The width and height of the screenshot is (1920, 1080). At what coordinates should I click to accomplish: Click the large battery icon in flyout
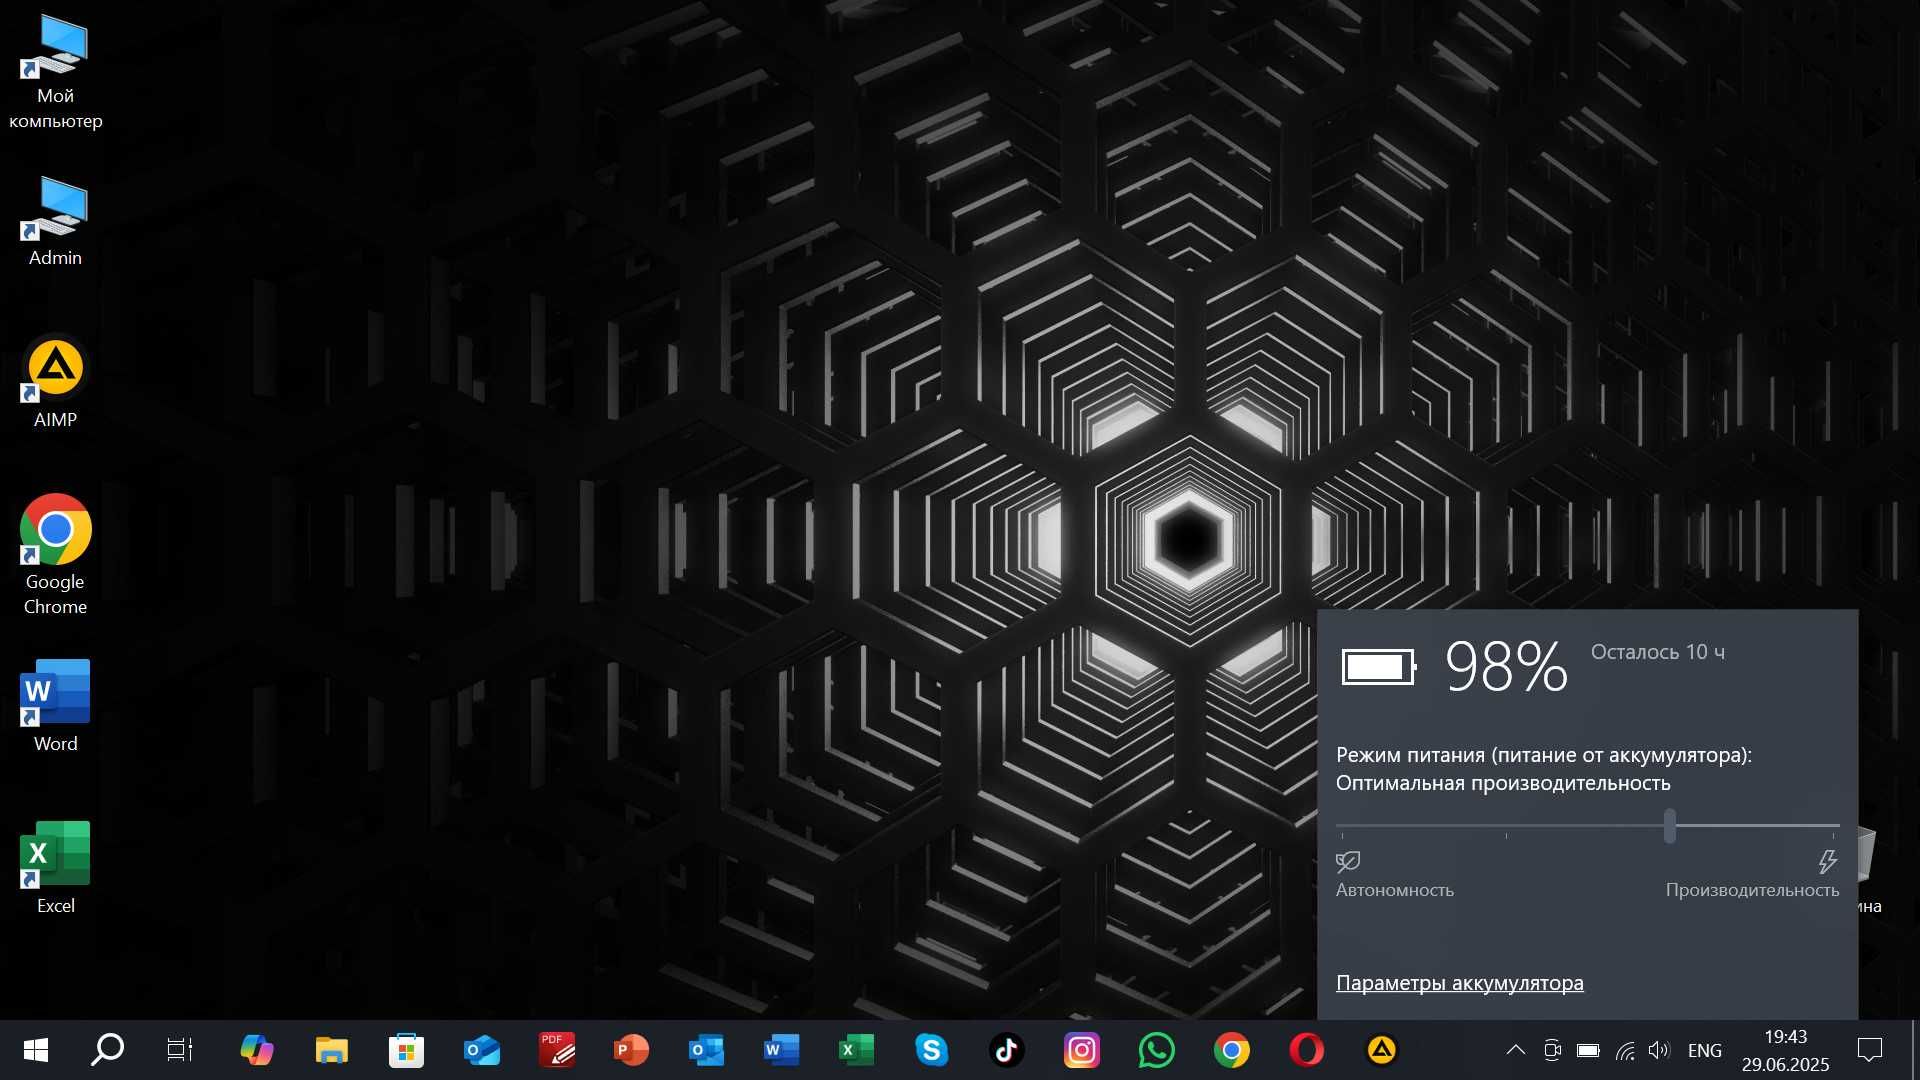point(1379,667)
